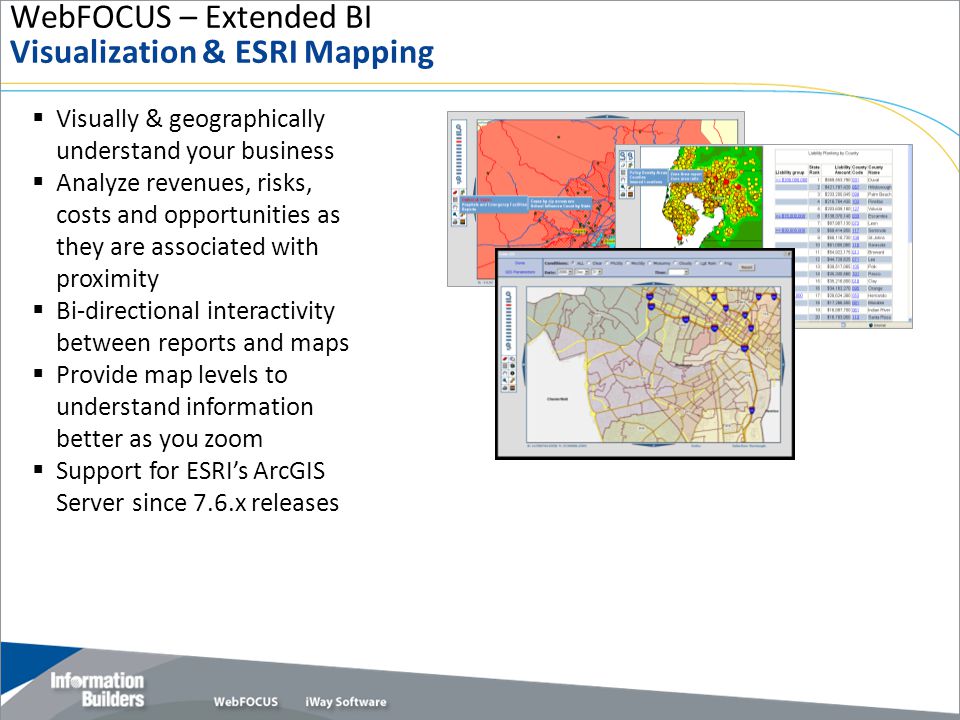The height and width of the screenshot is (720, 960).
Task: Select the identify info tool in street map window
Action: (512, 373)
